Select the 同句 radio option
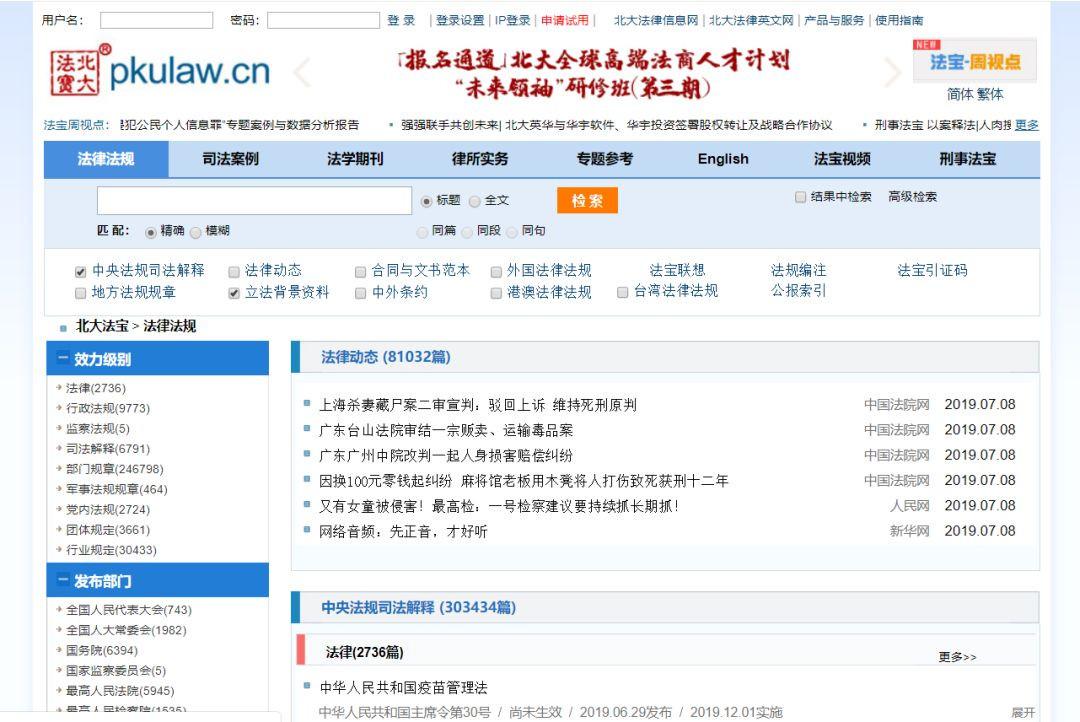This screenshot has width=1080, height=722. tap(512, 232)
